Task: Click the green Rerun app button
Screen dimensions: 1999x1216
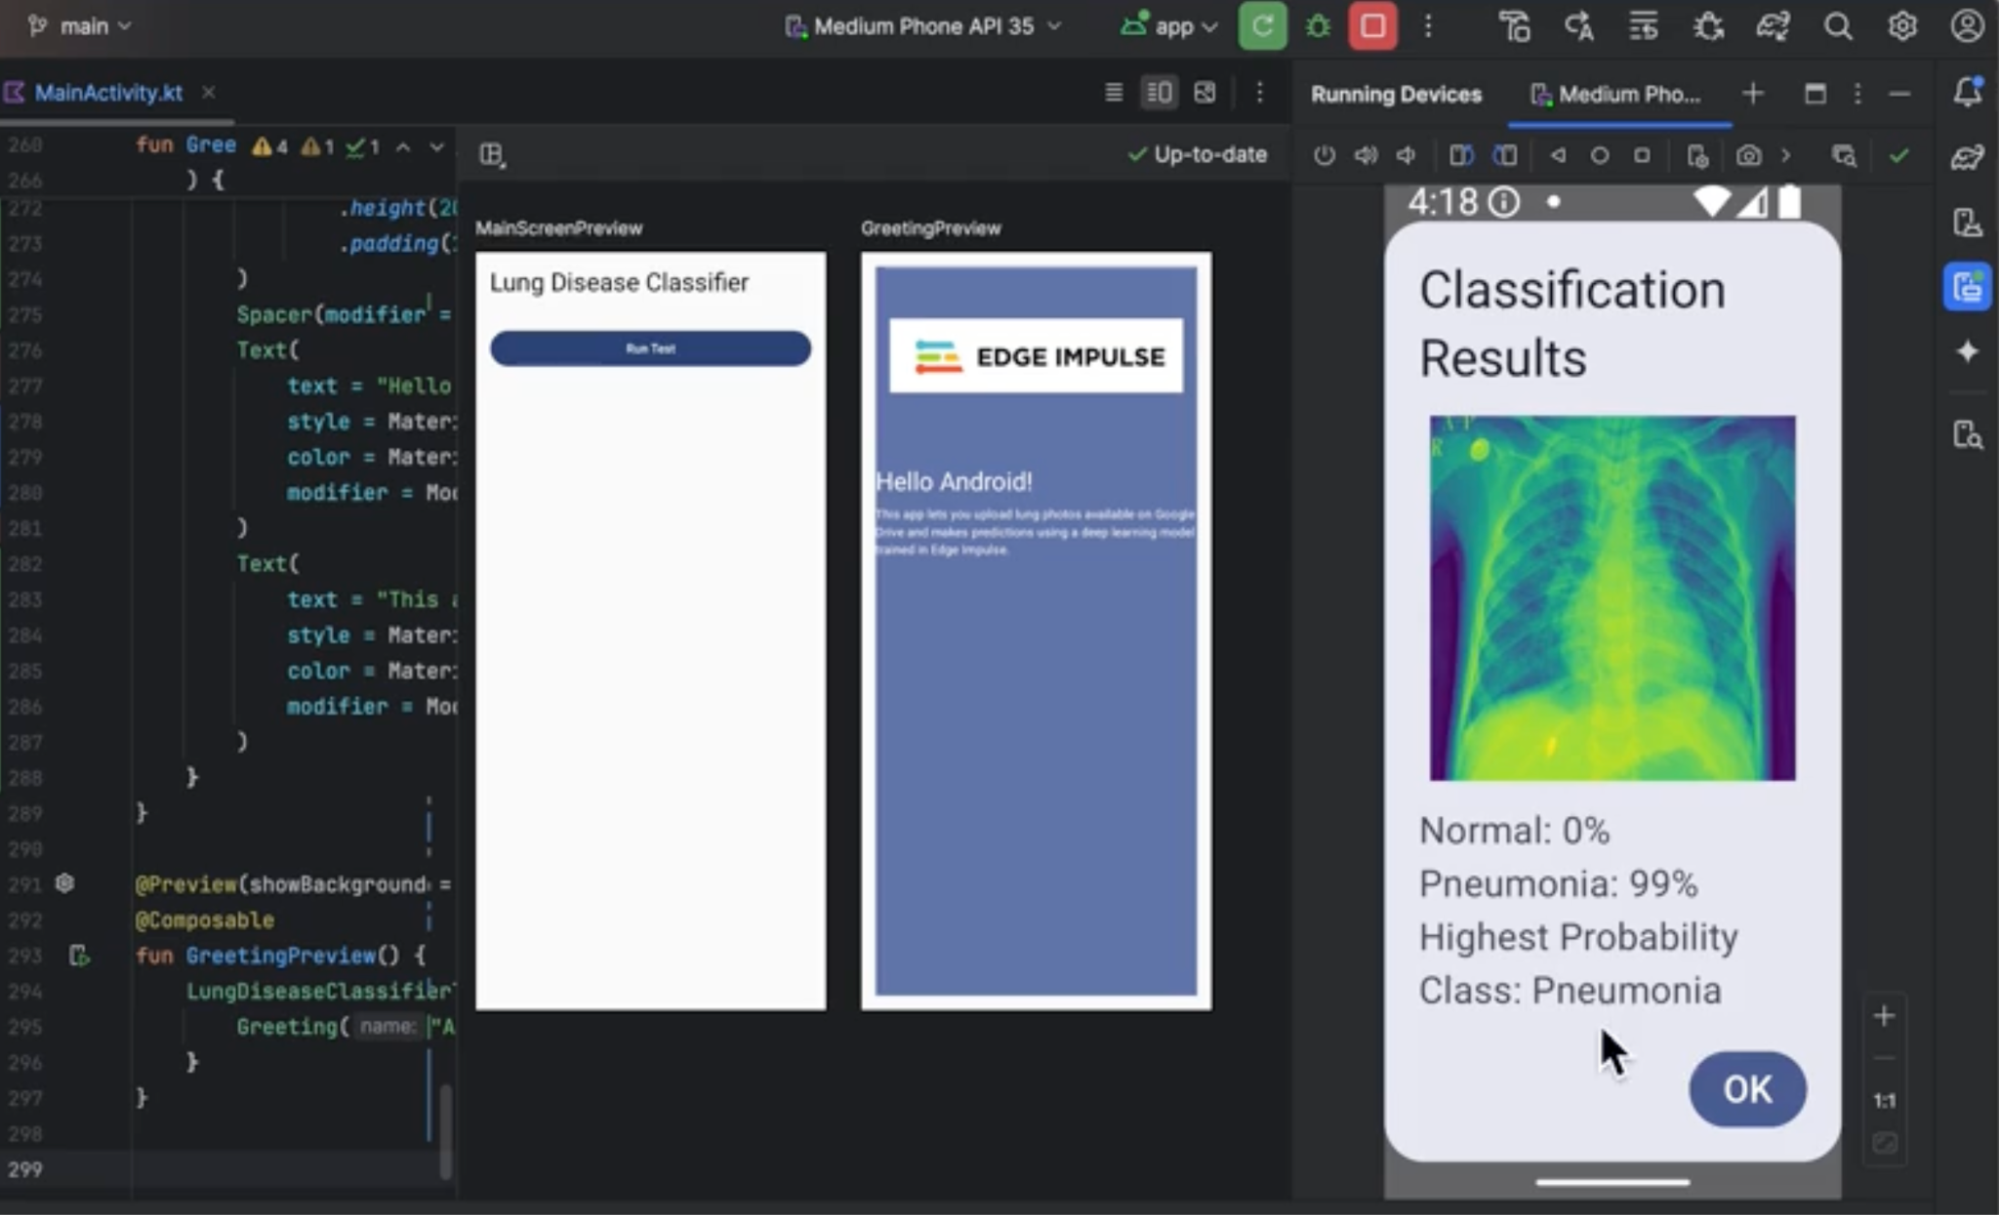Action: tap(1262, 27)
